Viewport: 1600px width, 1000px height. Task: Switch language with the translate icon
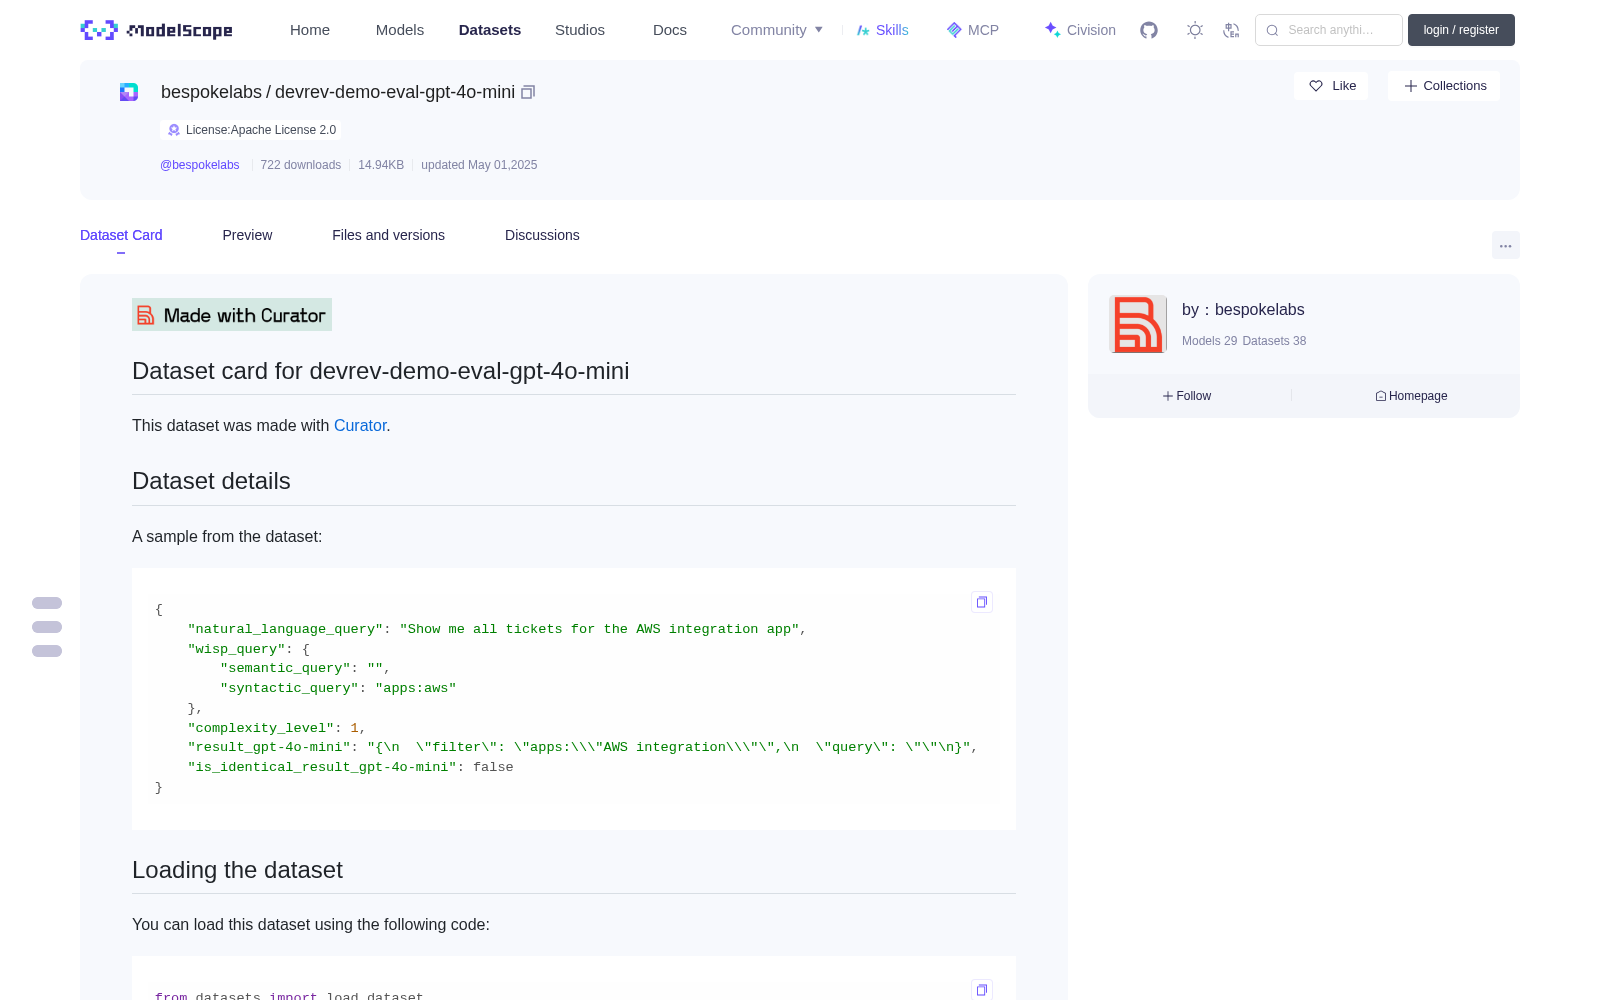1231,30
